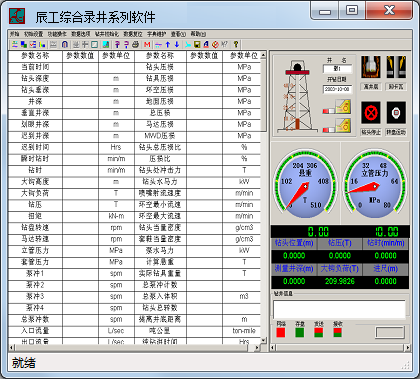Click the red crossed-circle bit stop icon
This screenshot has width=420, height=380.
pos(371,113)
